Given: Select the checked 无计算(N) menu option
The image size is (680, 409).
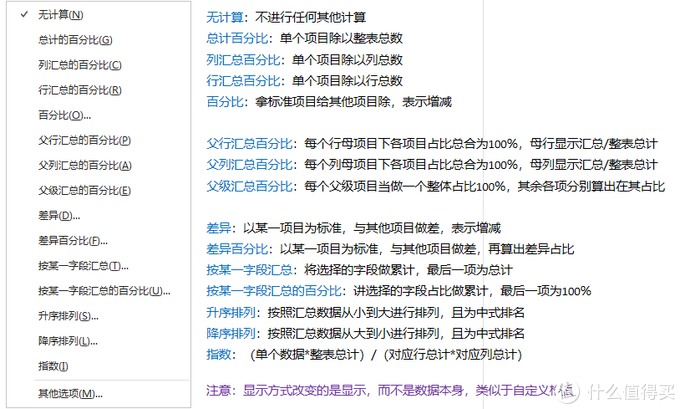Looking at the screenshot, I should click(x=61, y=15).
